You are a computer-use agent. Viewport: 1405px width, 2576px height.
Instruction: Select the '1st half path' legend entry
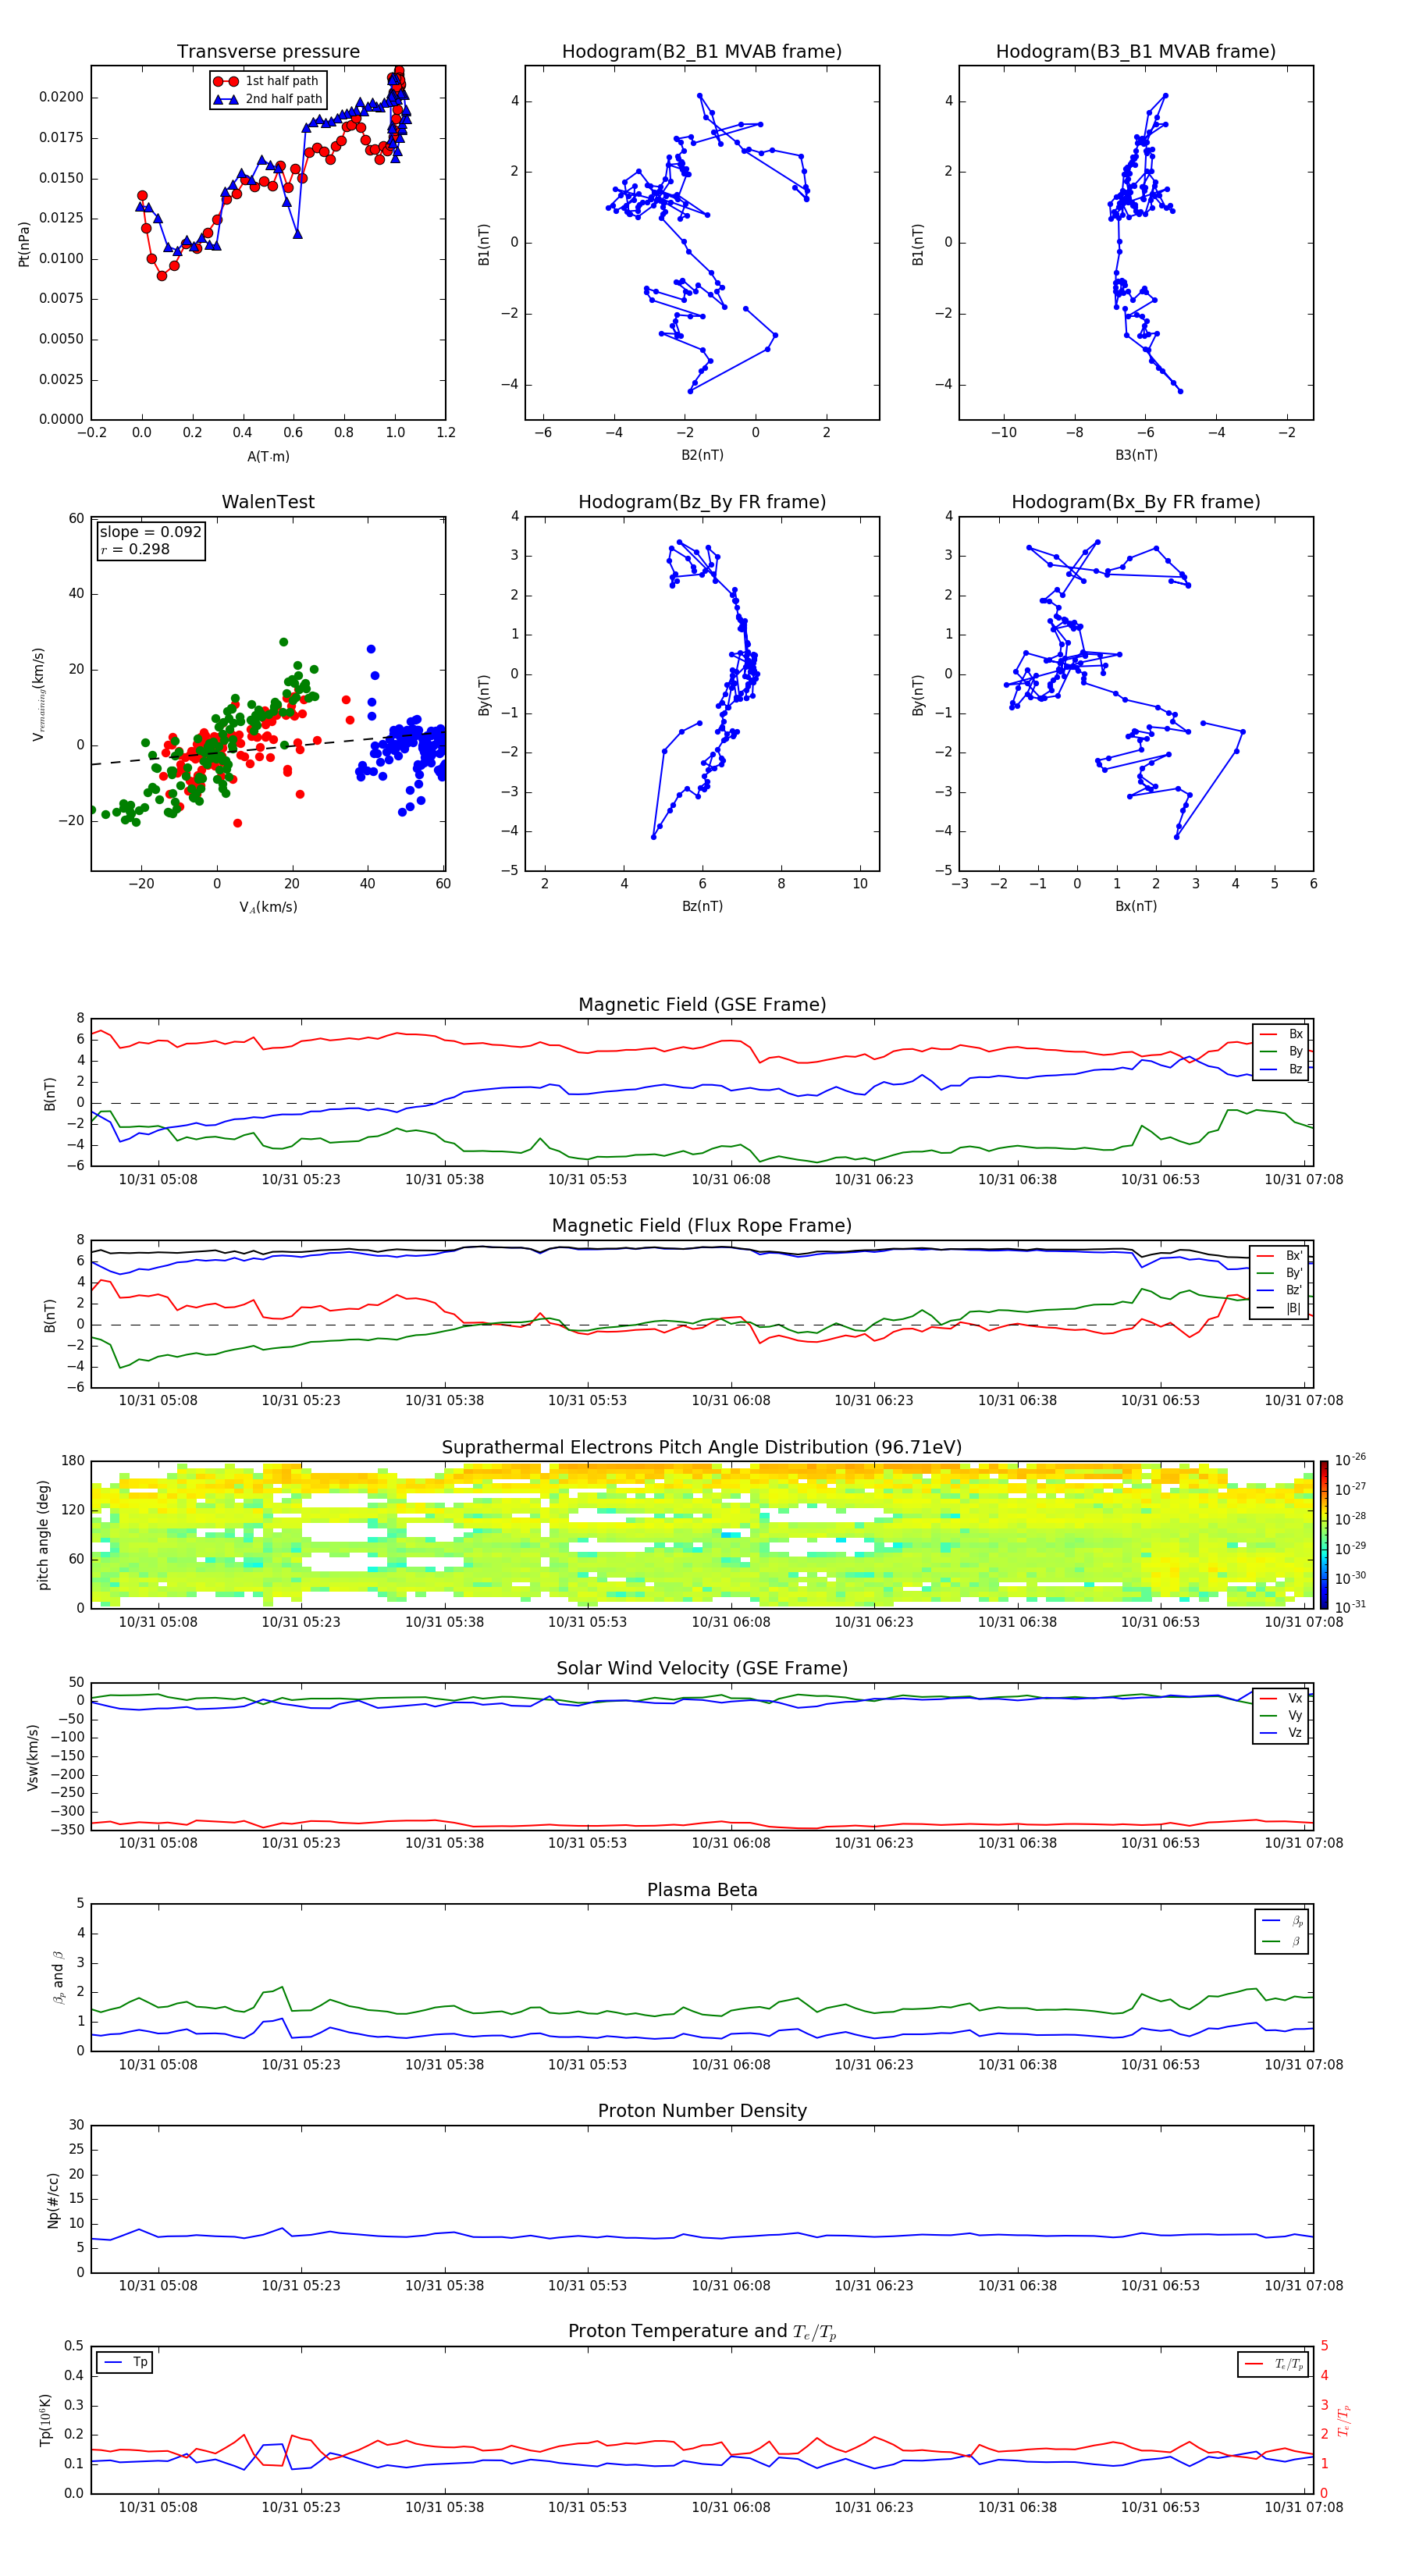[x=267, y=81]
